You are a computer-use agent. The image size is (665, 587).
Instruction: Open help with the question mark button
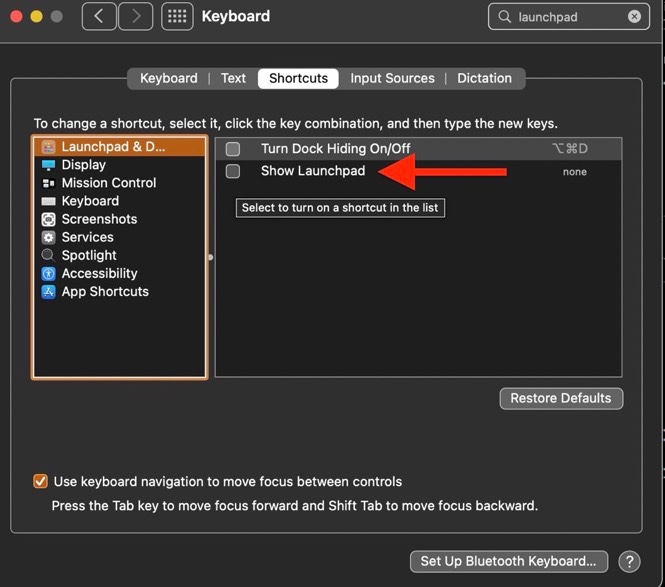[x=629, y=562]
